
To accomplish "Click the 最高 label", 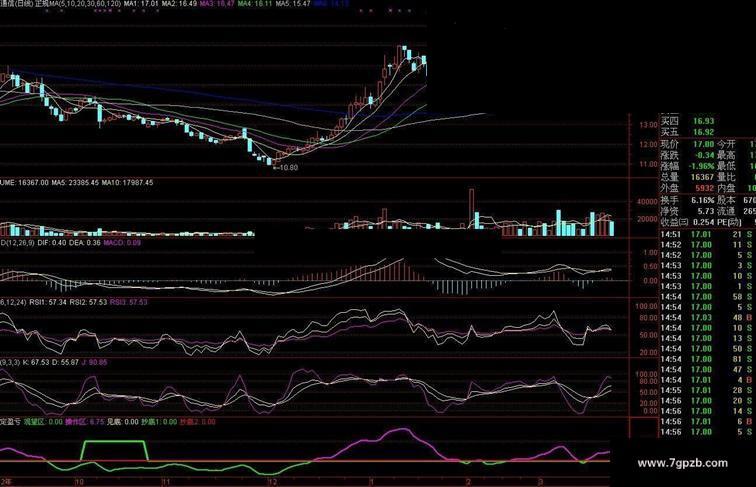I will pos(727,155).
